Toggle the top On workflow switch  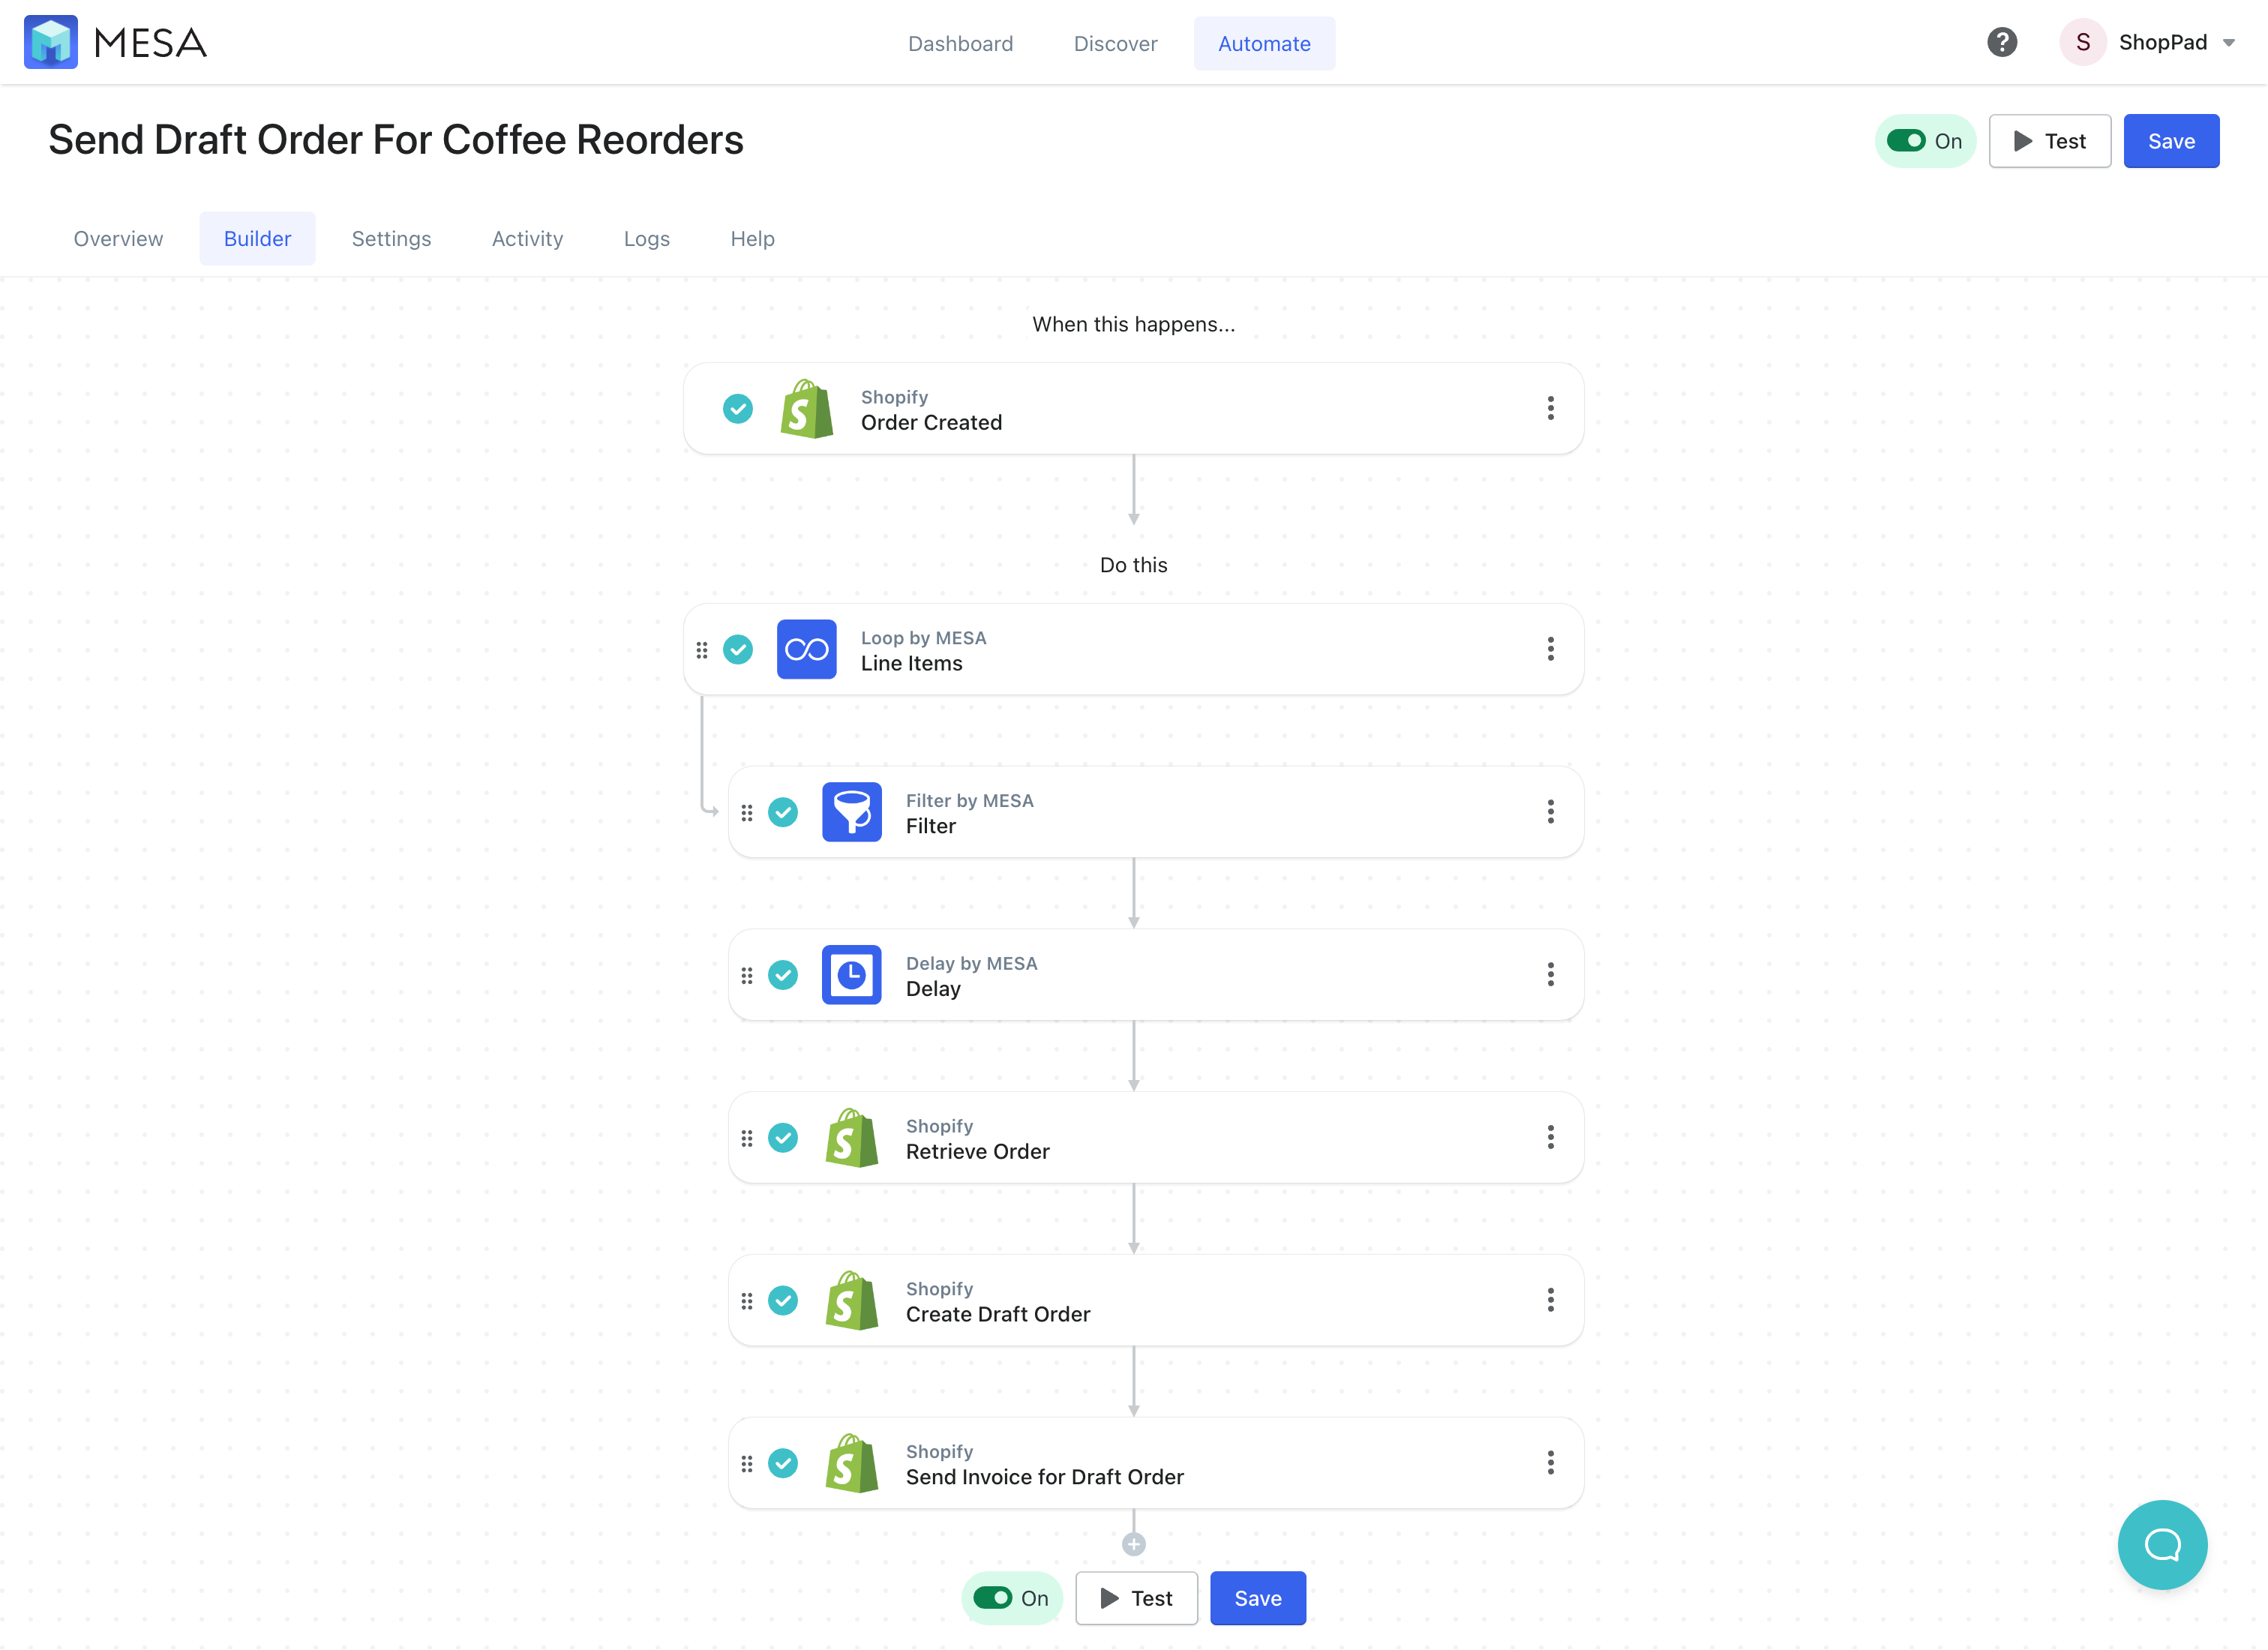coord(1906,141)
